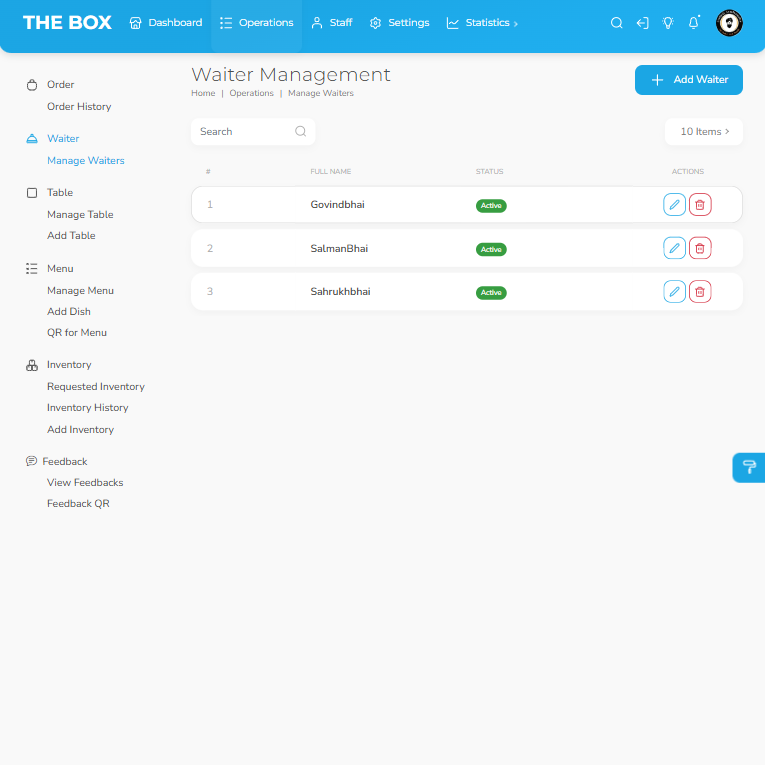Screen dimensions: 765x765
Task: Edit waiter SalmanBhai with pencil icon
Action: tap(675, 248)
